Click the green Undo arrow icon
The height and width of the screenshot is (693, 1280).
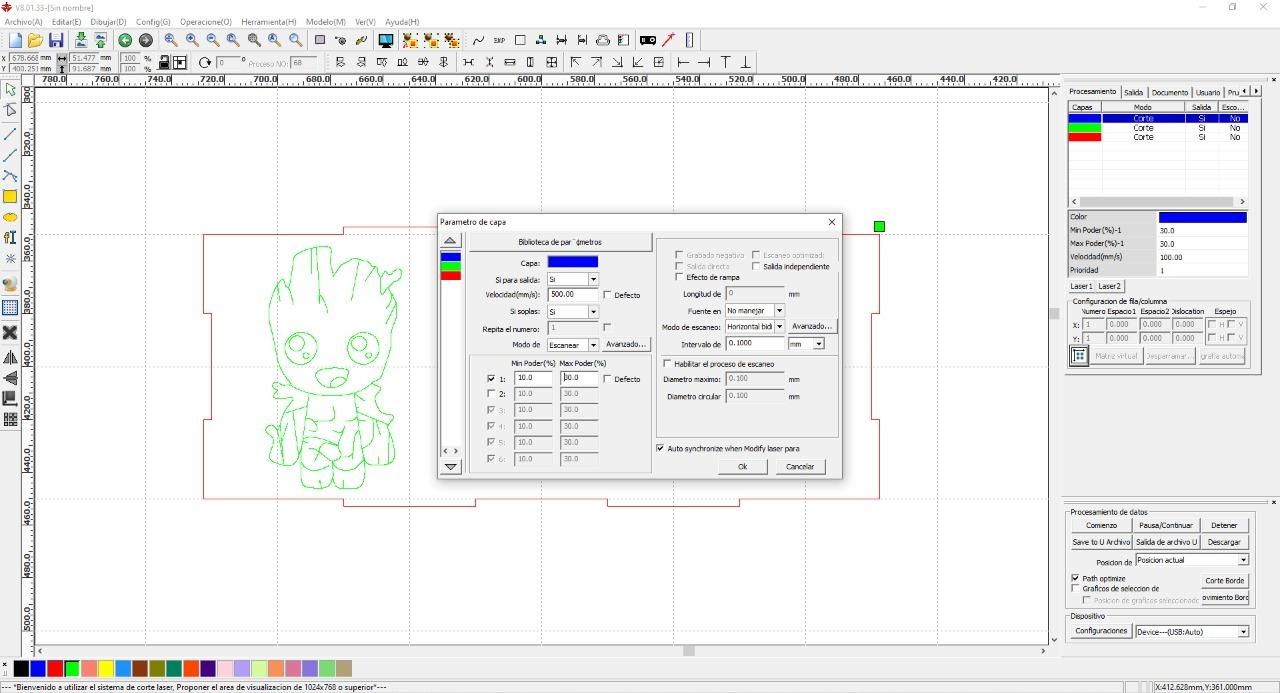point(125,40)
